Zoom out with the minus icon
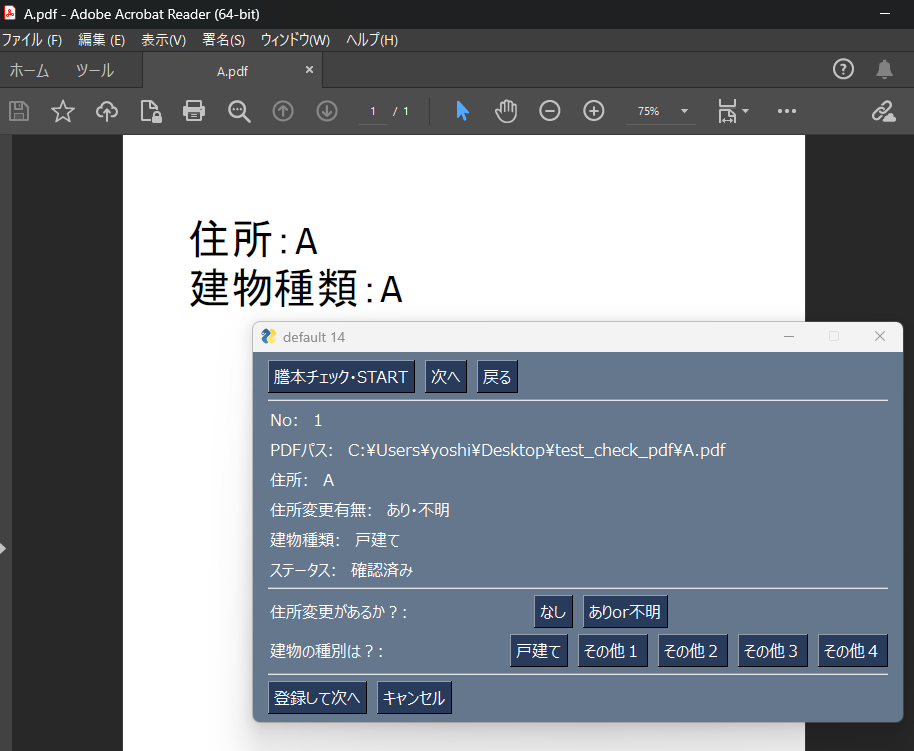This screenshot has height=751, width=914. pyautogui.click(x=550, y=111)
